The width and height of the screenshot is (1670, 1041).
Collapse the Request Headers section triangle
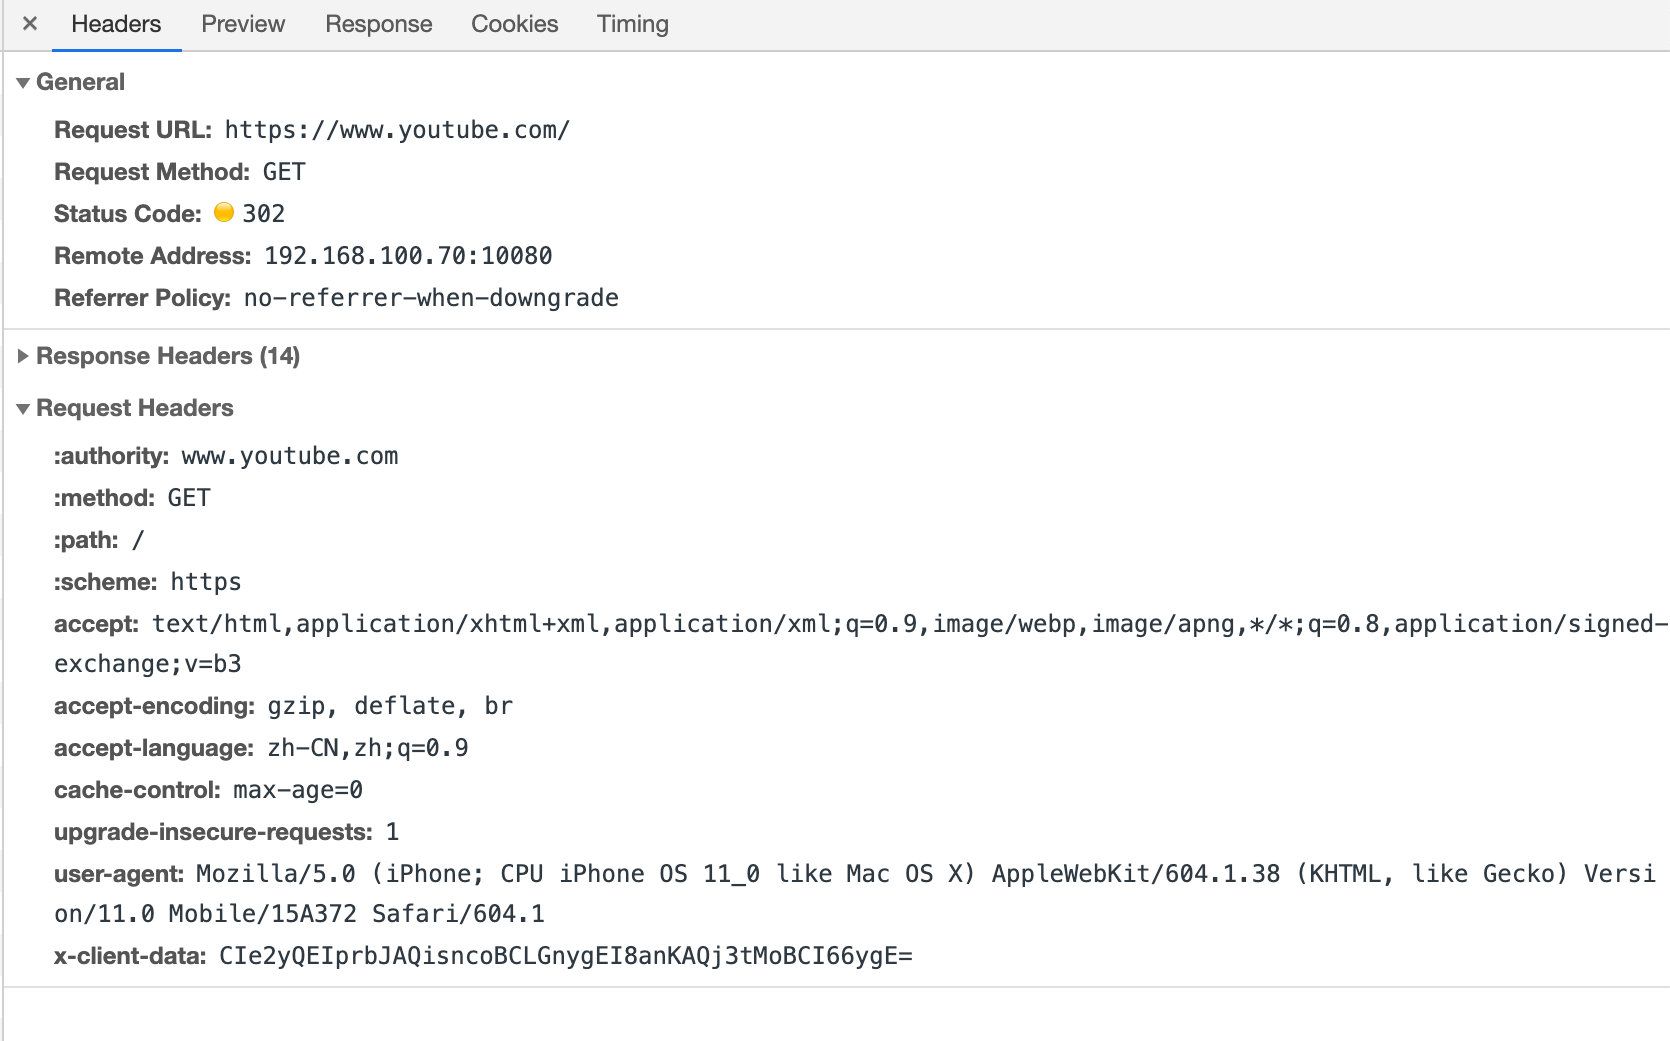pos(23,409)
